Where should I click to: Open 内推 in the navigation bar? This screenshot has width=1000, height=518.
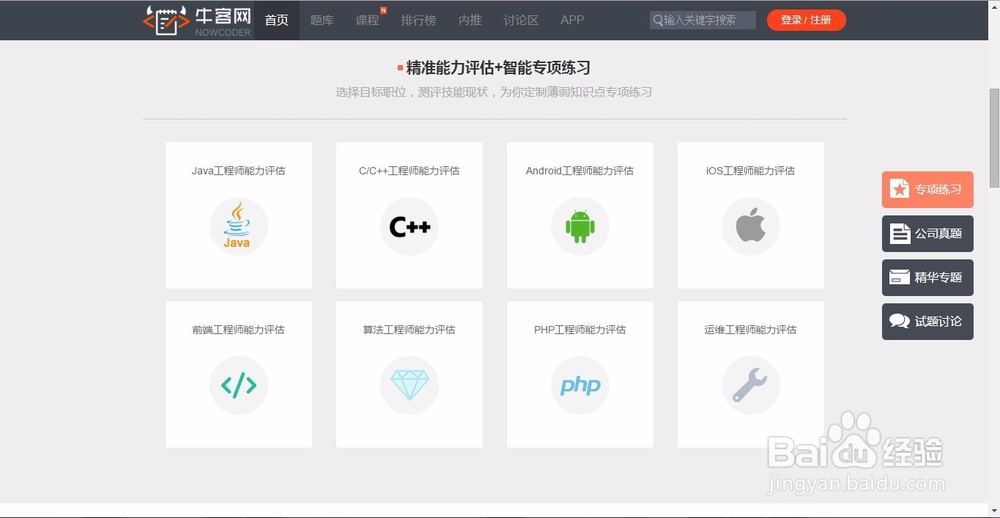(x=470, y=20)
